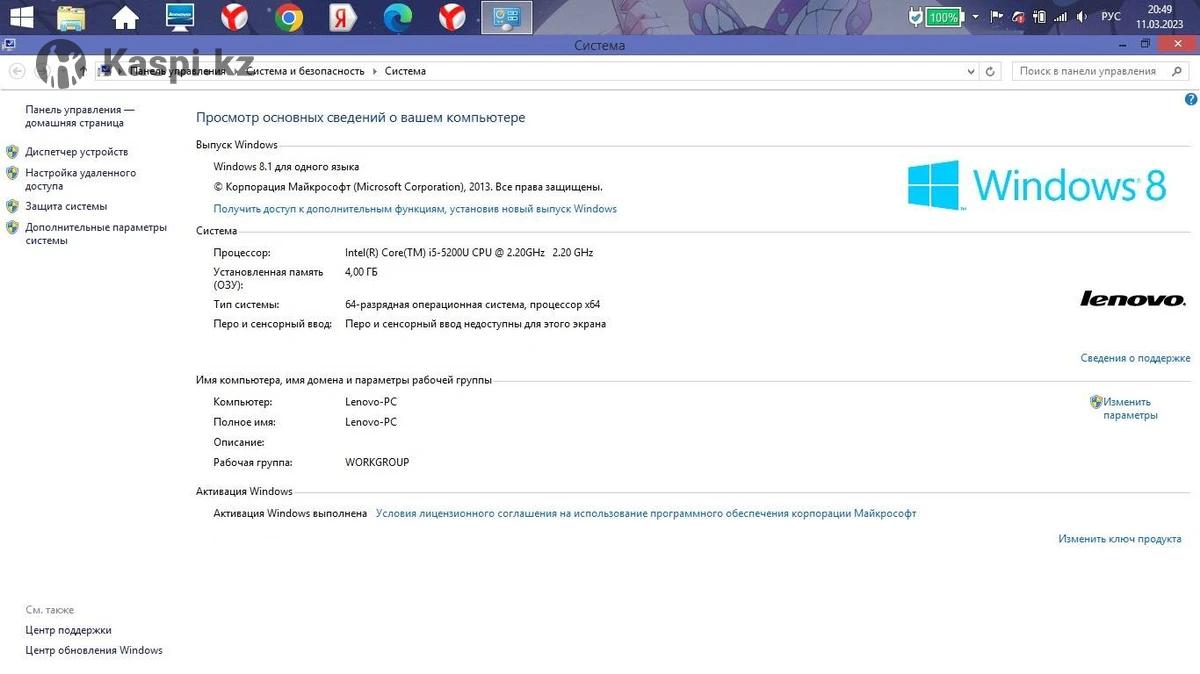The width and height of the screenshot is (1200, 674).
Task: Click the Lenovo power plug tray icon
Action: click(x=916, y=17)
